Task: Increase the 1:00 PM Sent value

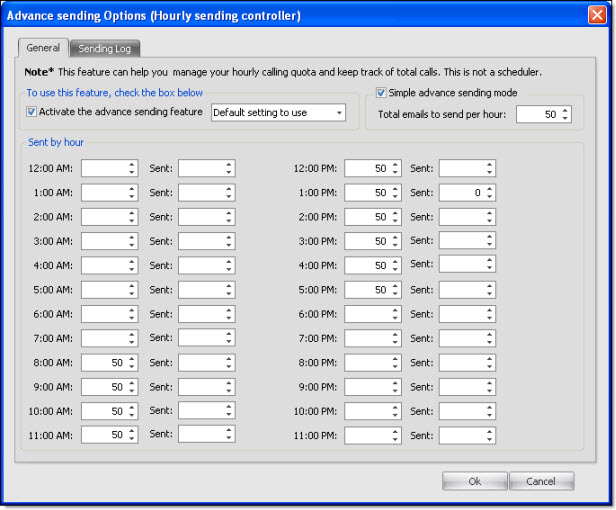Action: point(490,189)
